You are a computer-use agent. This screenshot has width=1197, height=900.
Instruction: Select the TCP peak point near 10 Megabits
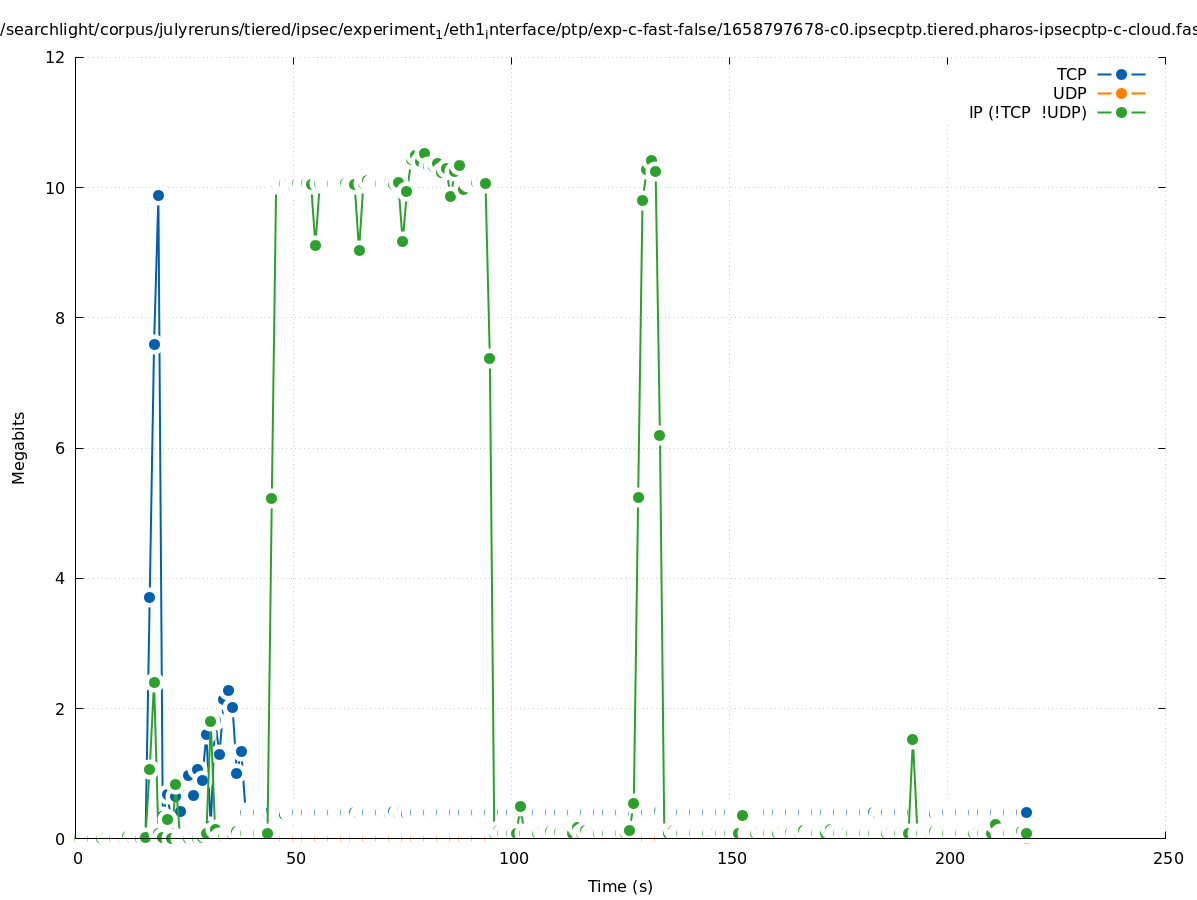pyautogui.click(x=158, y=195)
